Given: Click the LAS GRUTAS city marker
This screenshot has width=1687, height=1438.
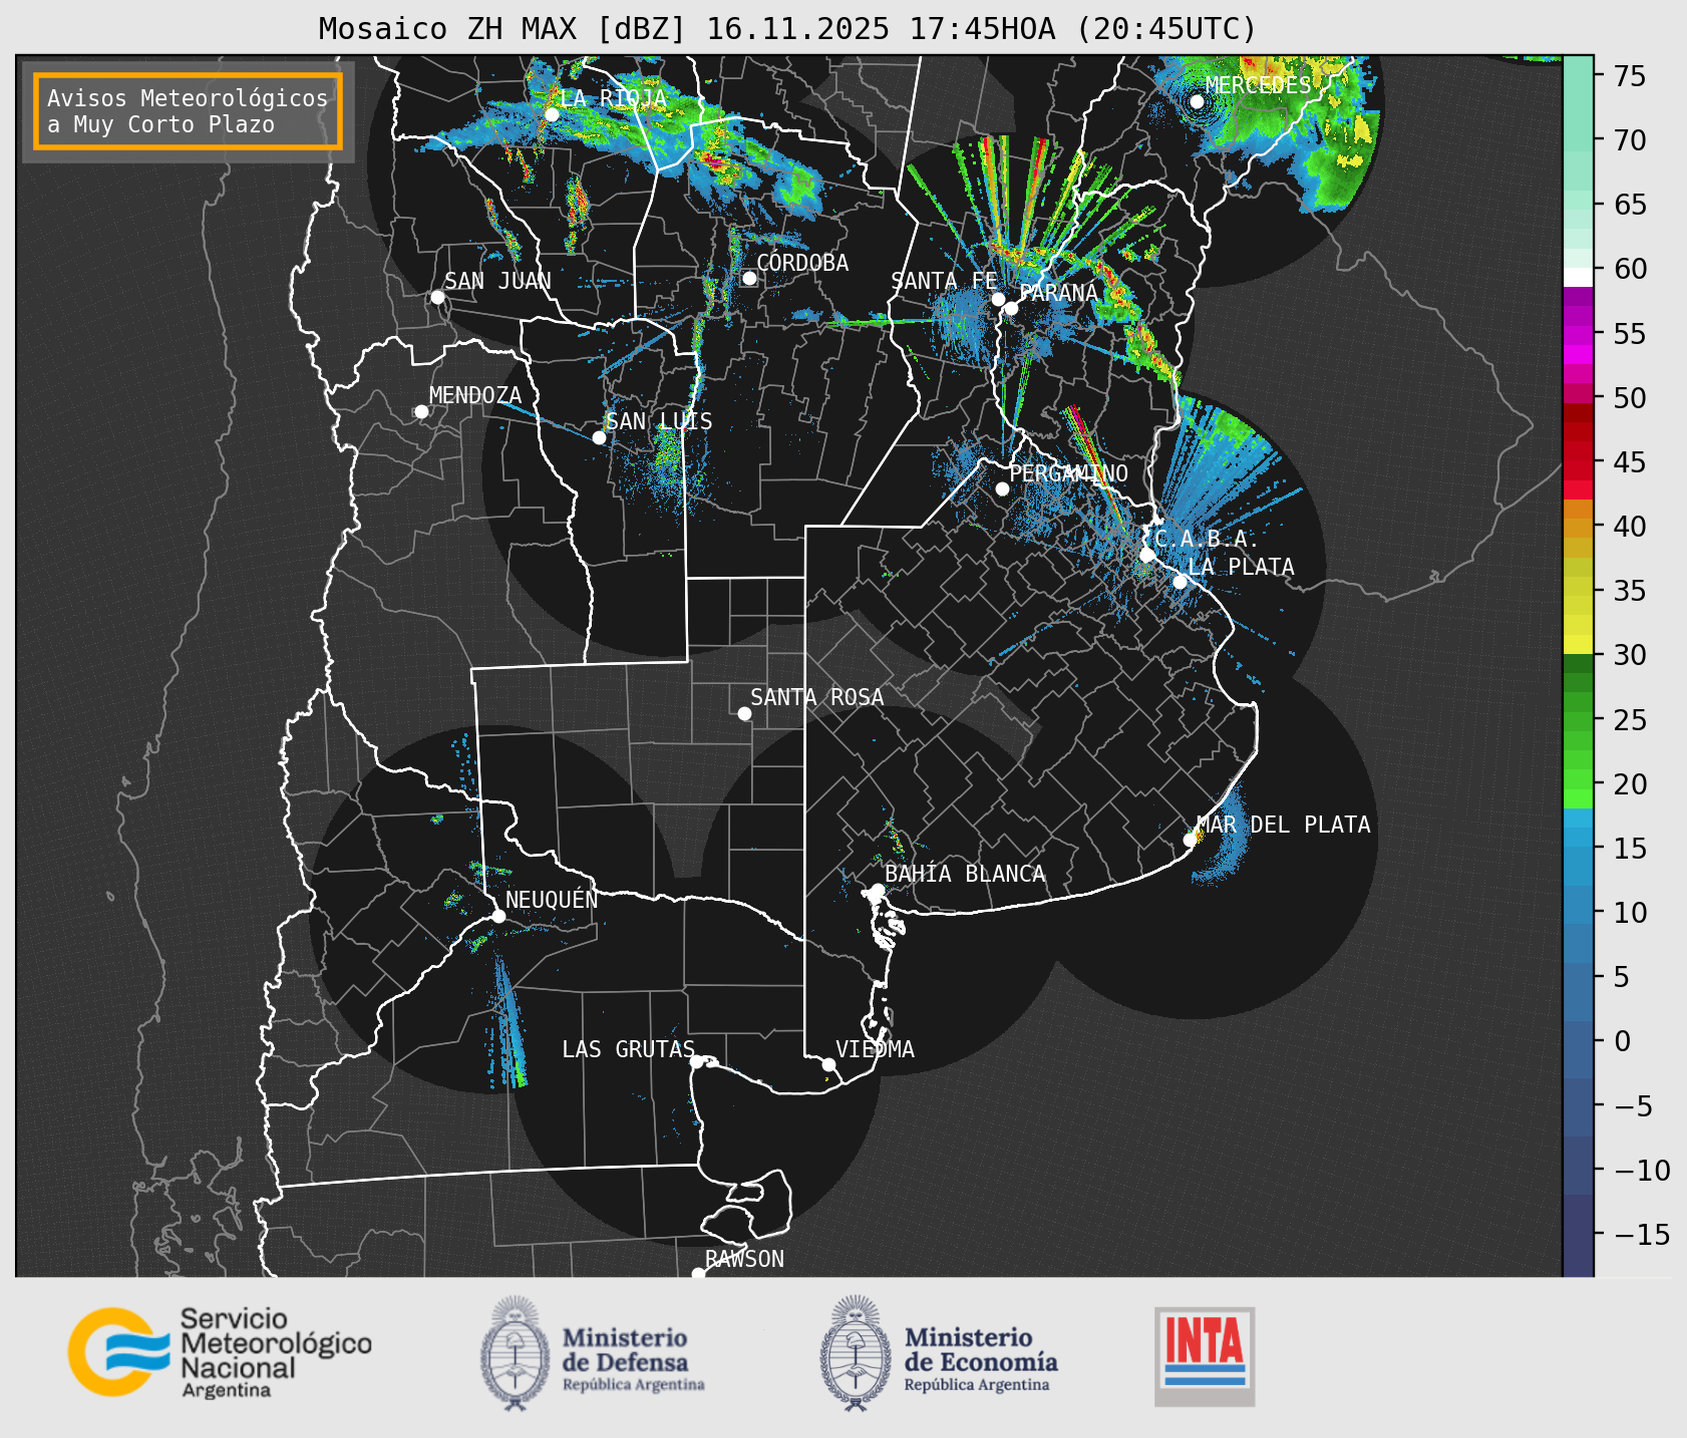Looking at the screenshot, I should 697,1062.
